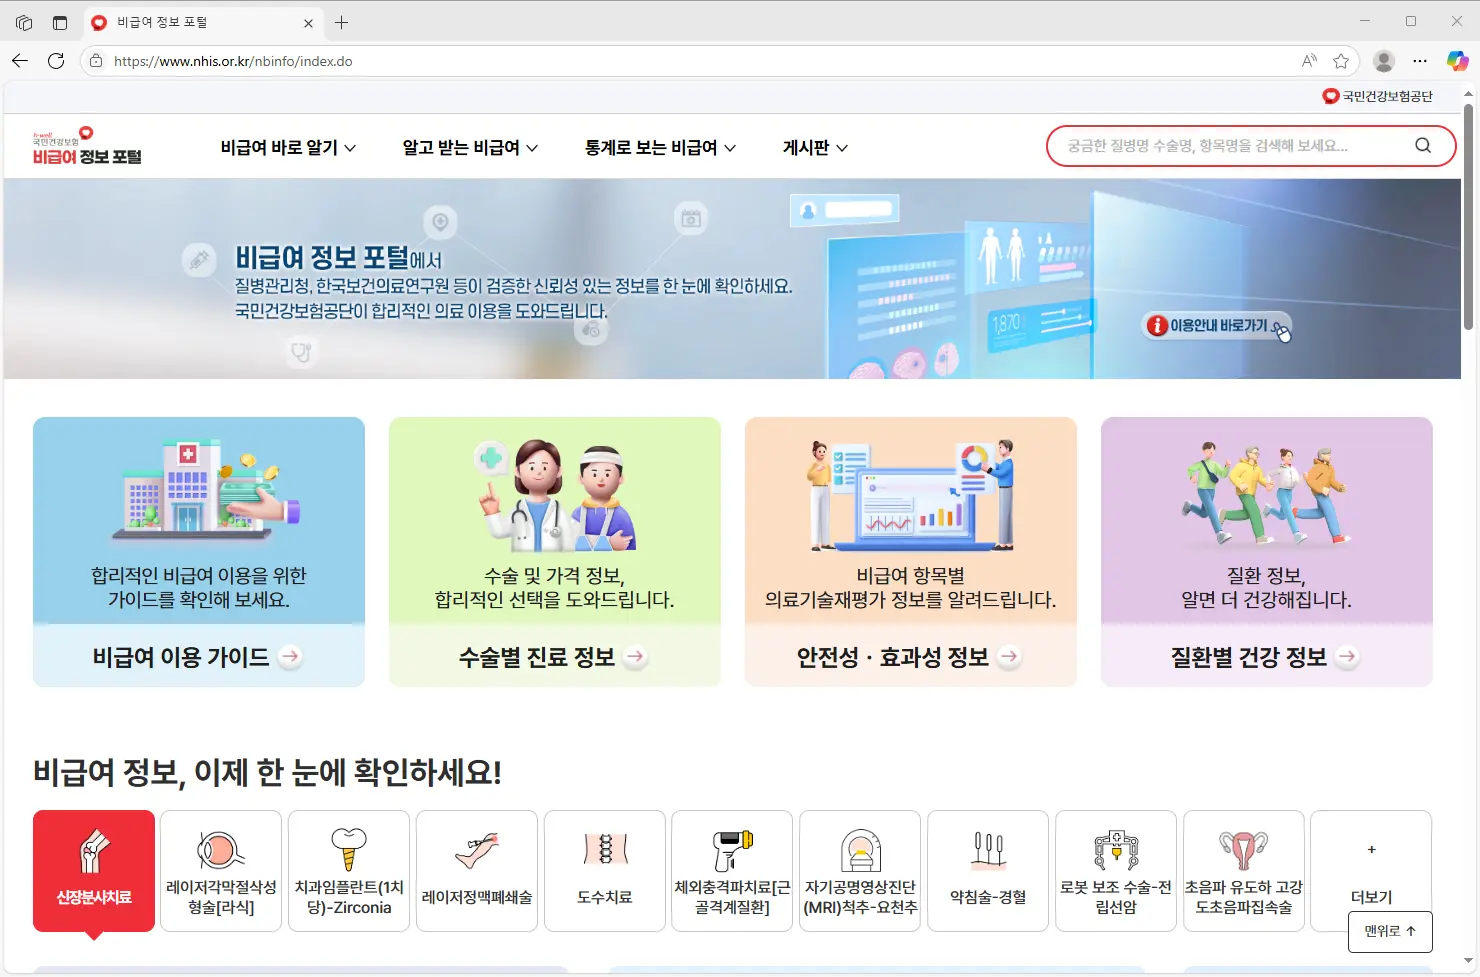Screen dimensions: 1480x977
Task: Select the 신장분사치료 red card
Action: pos(94,871)
